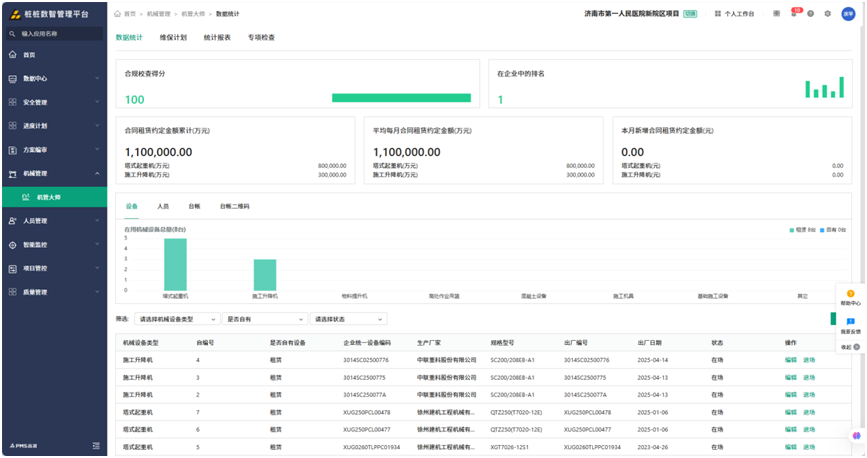Switch to the 统计报表 tab
This screenshot has width=867, height=458.
pyautogui.click(x=217, y=38)
